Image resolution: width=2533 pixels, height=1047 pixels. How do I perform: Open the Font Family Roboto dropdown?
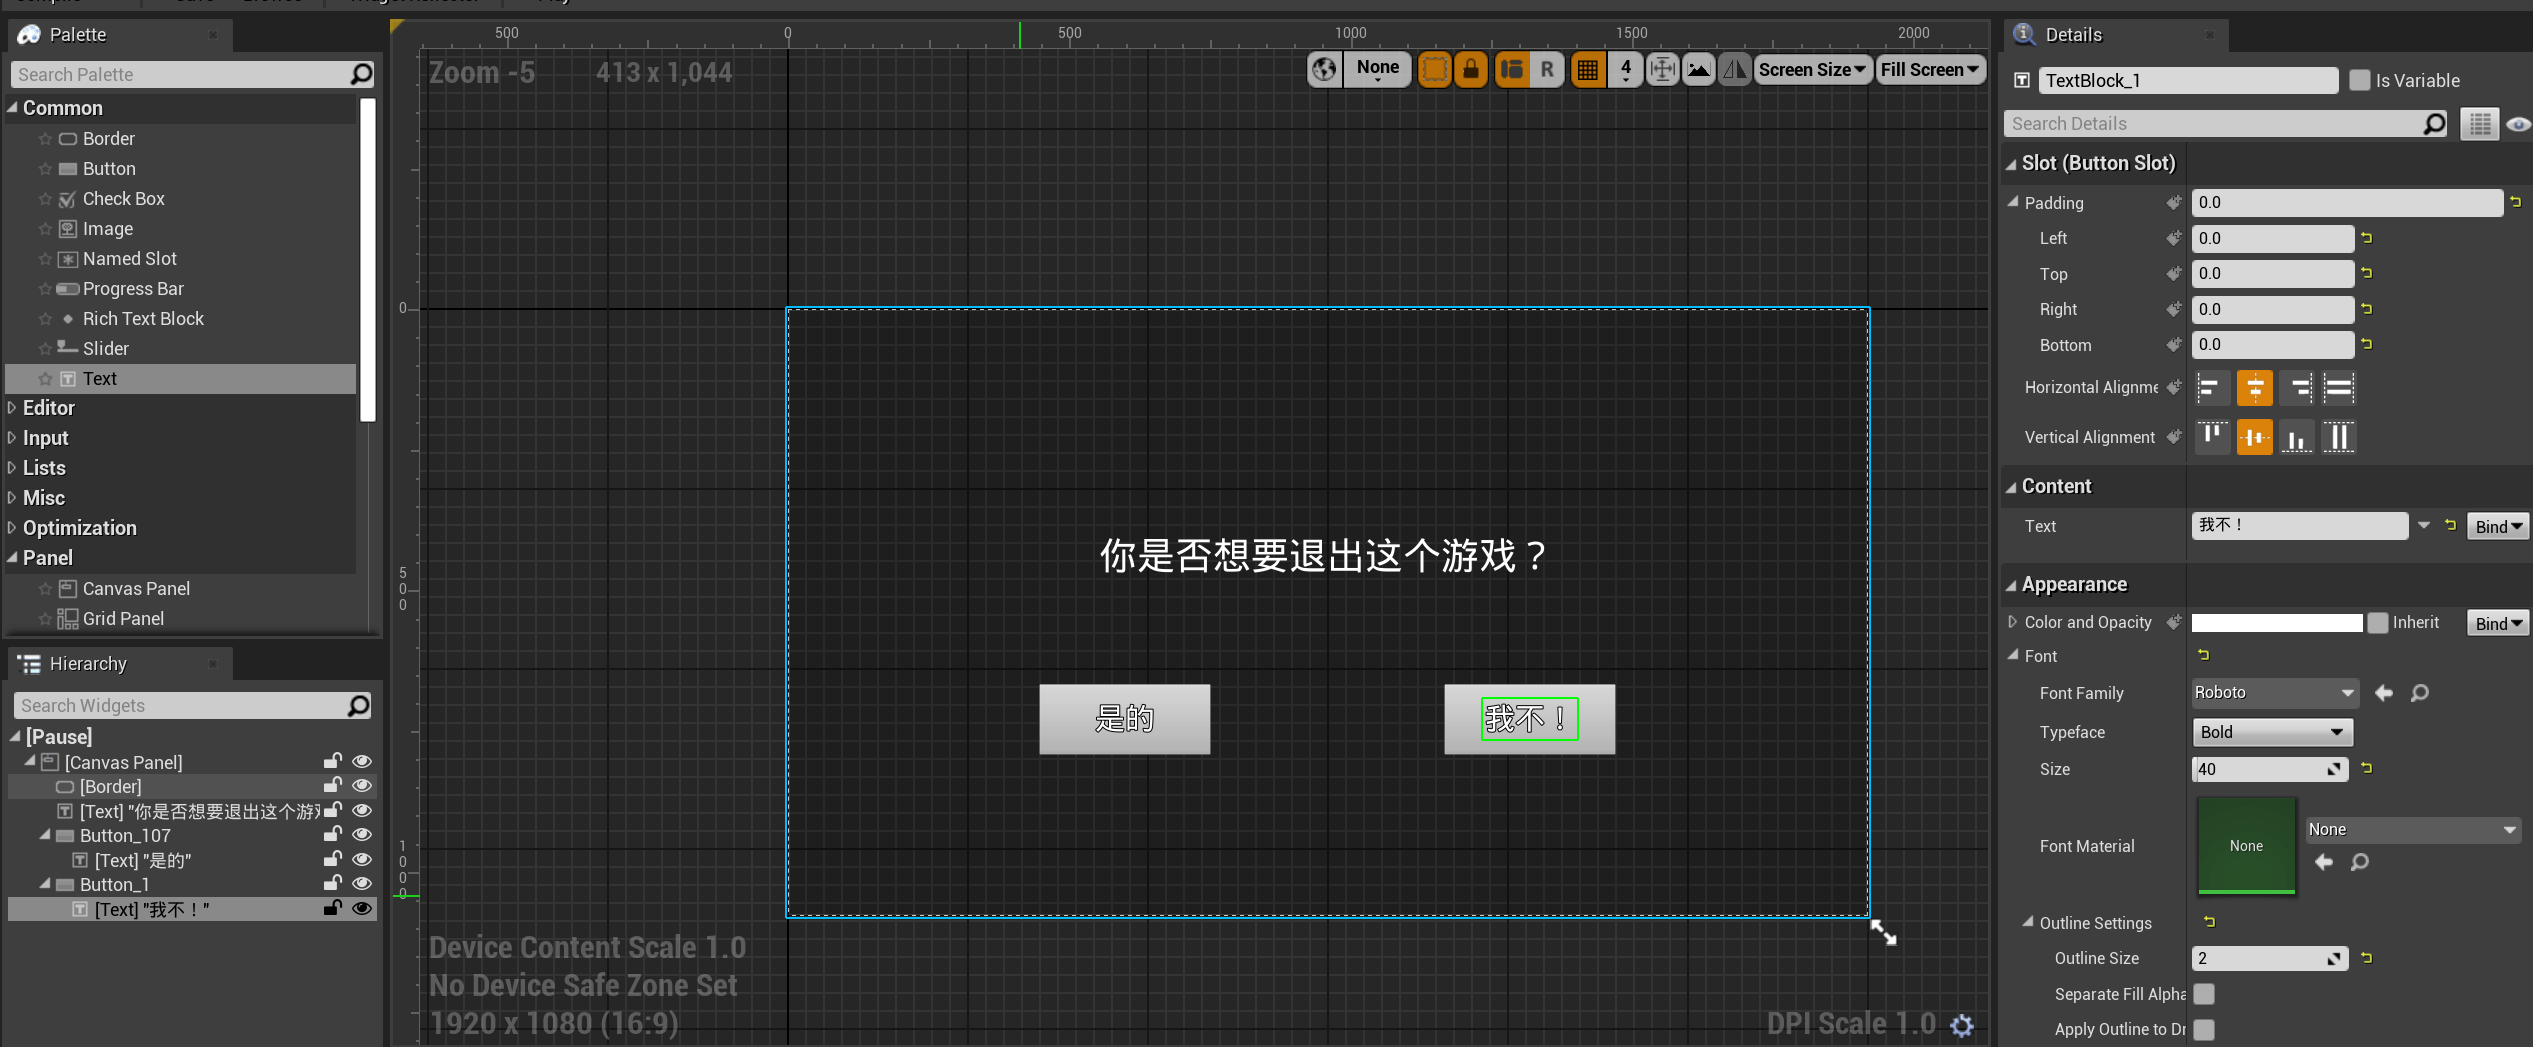pyautogui.click(x=2274, y=693)
